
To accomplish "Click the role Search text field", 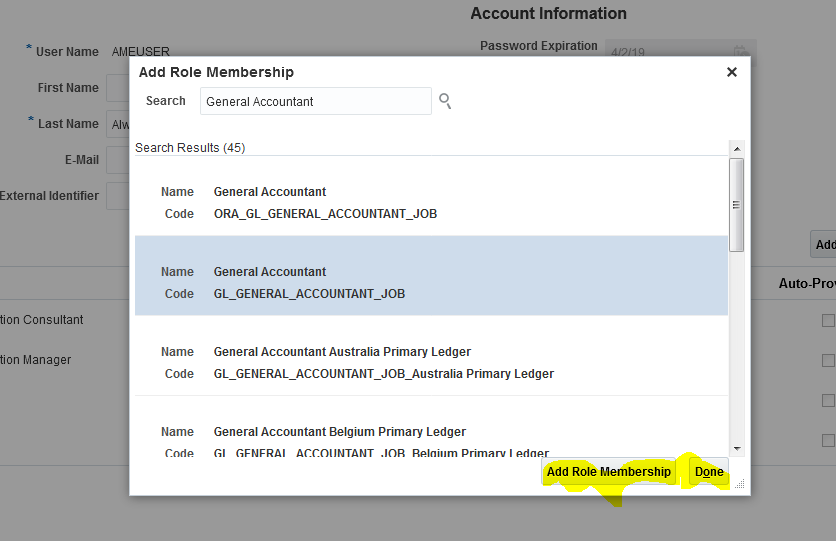I will click(x=316, y=101).
